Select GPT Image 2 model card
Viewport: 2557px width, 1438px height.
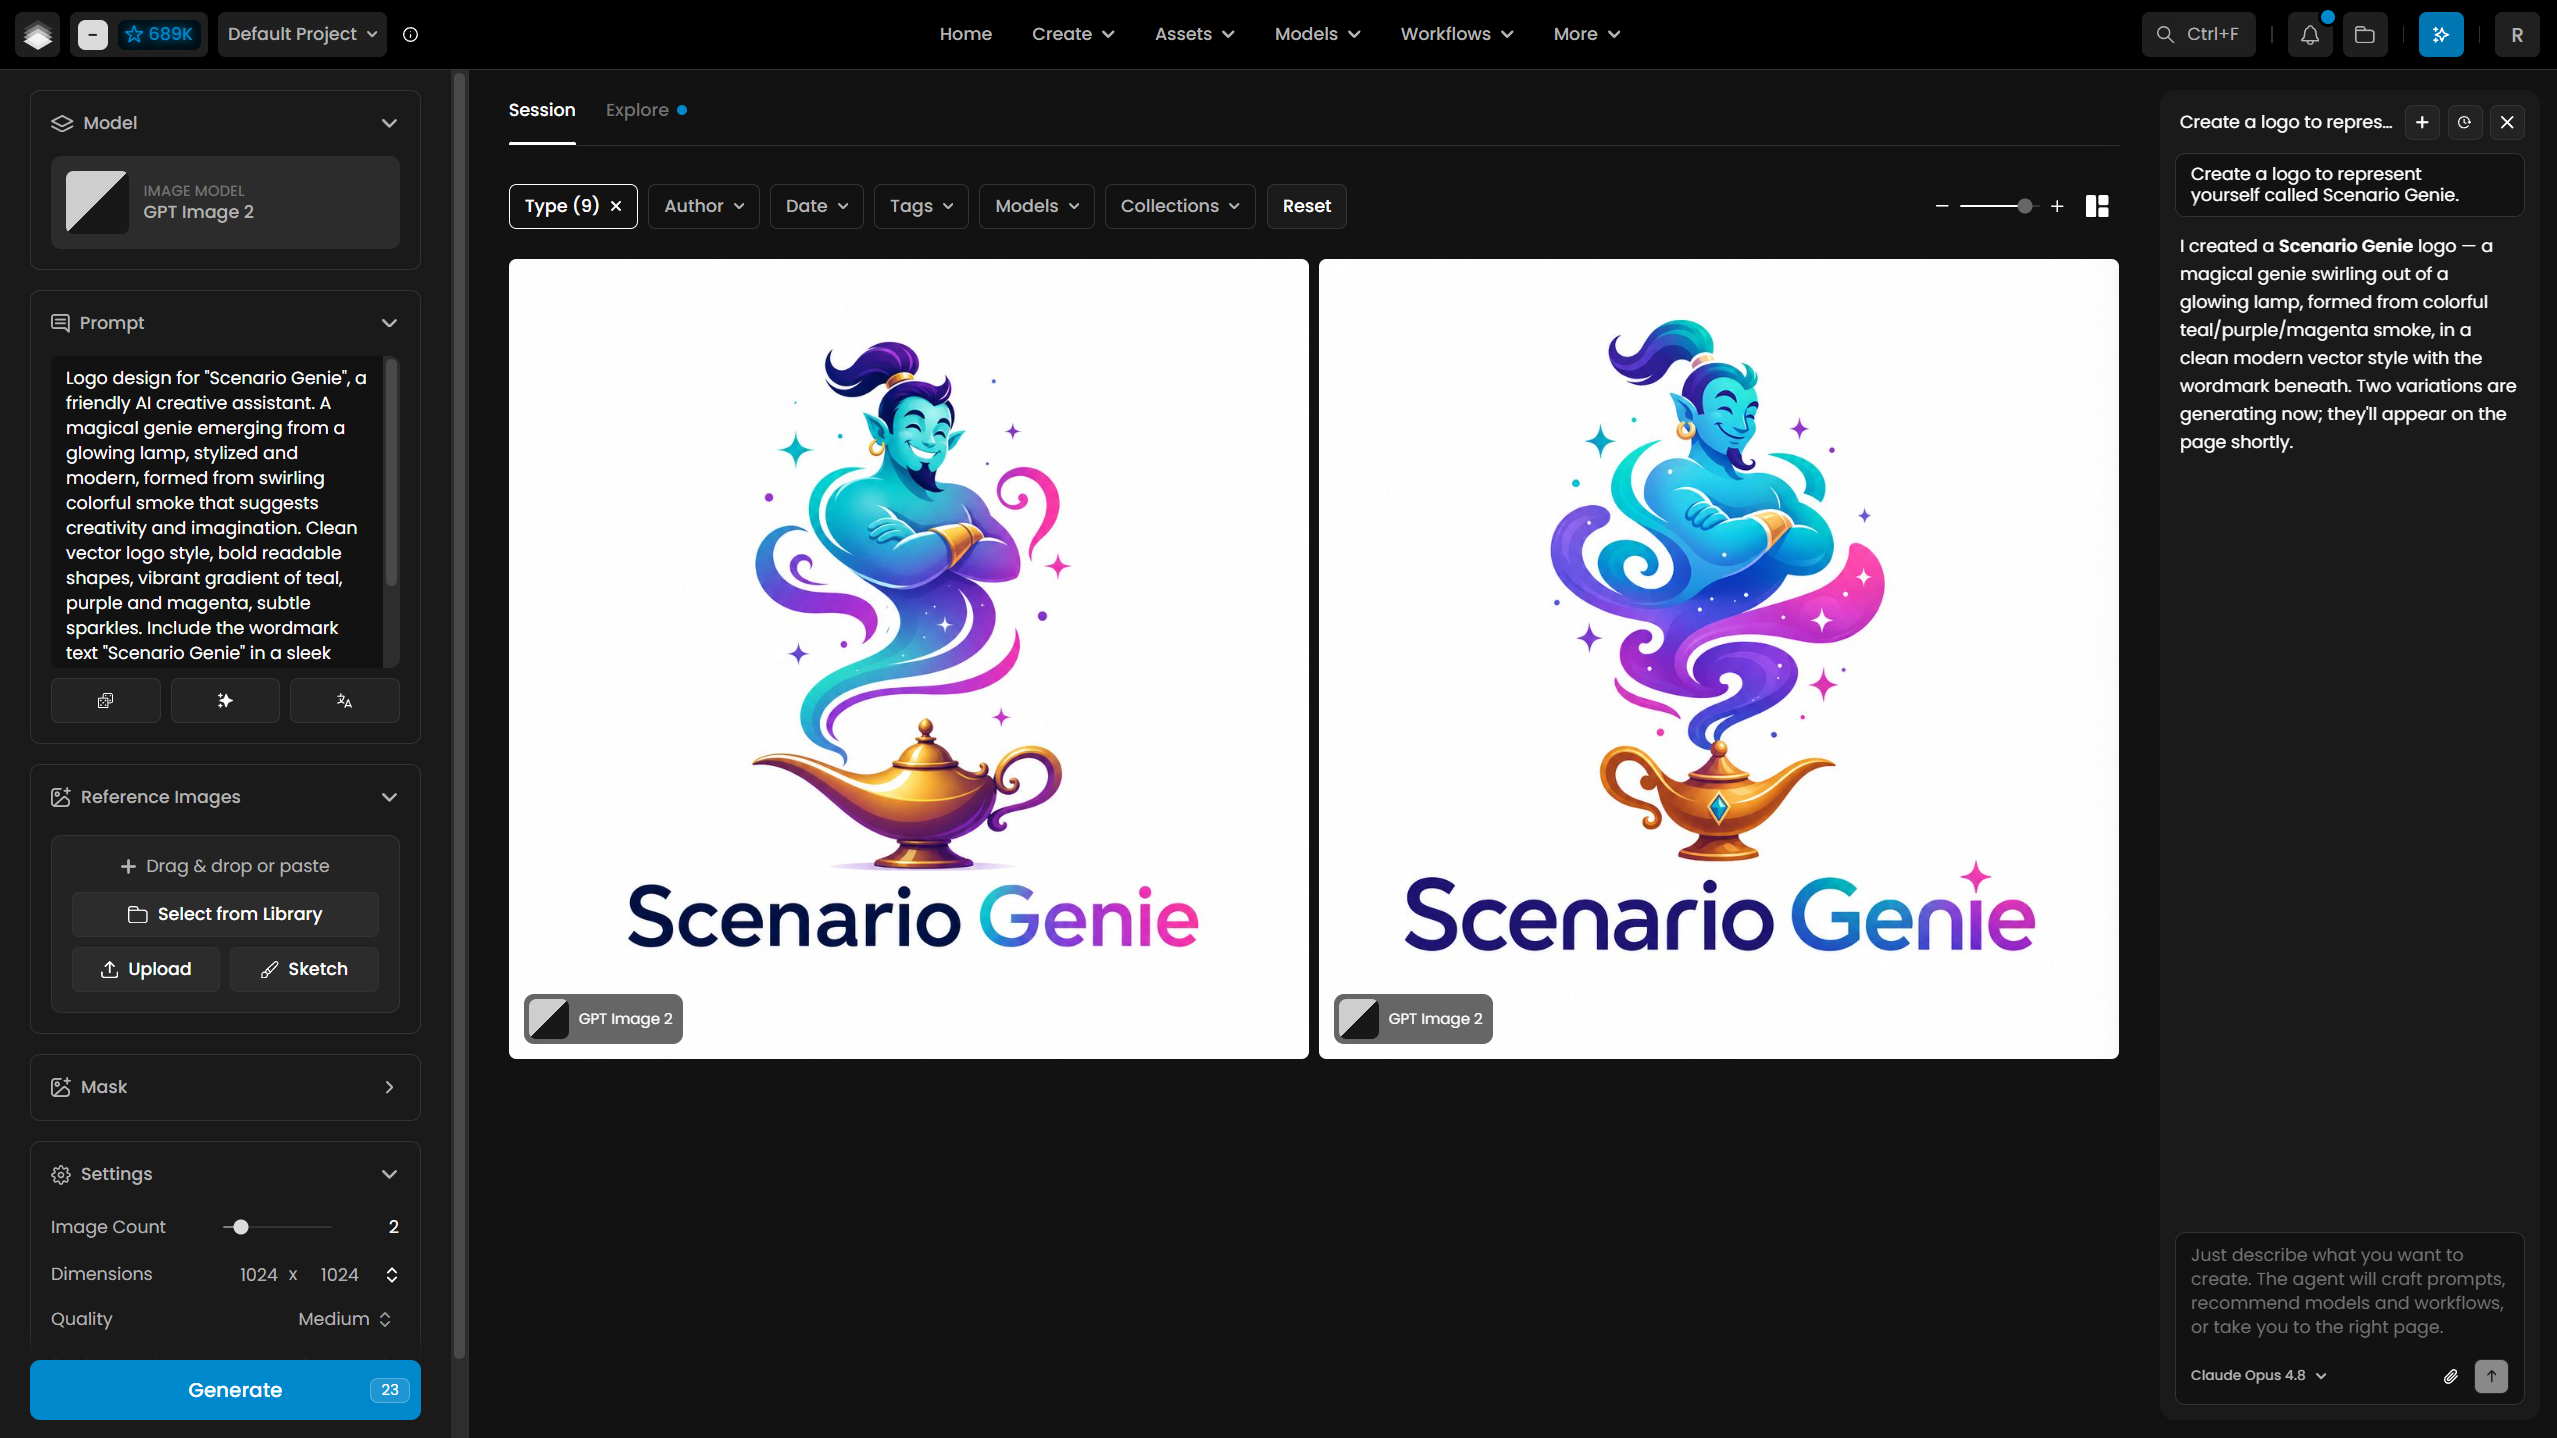(x=225, y=202)
